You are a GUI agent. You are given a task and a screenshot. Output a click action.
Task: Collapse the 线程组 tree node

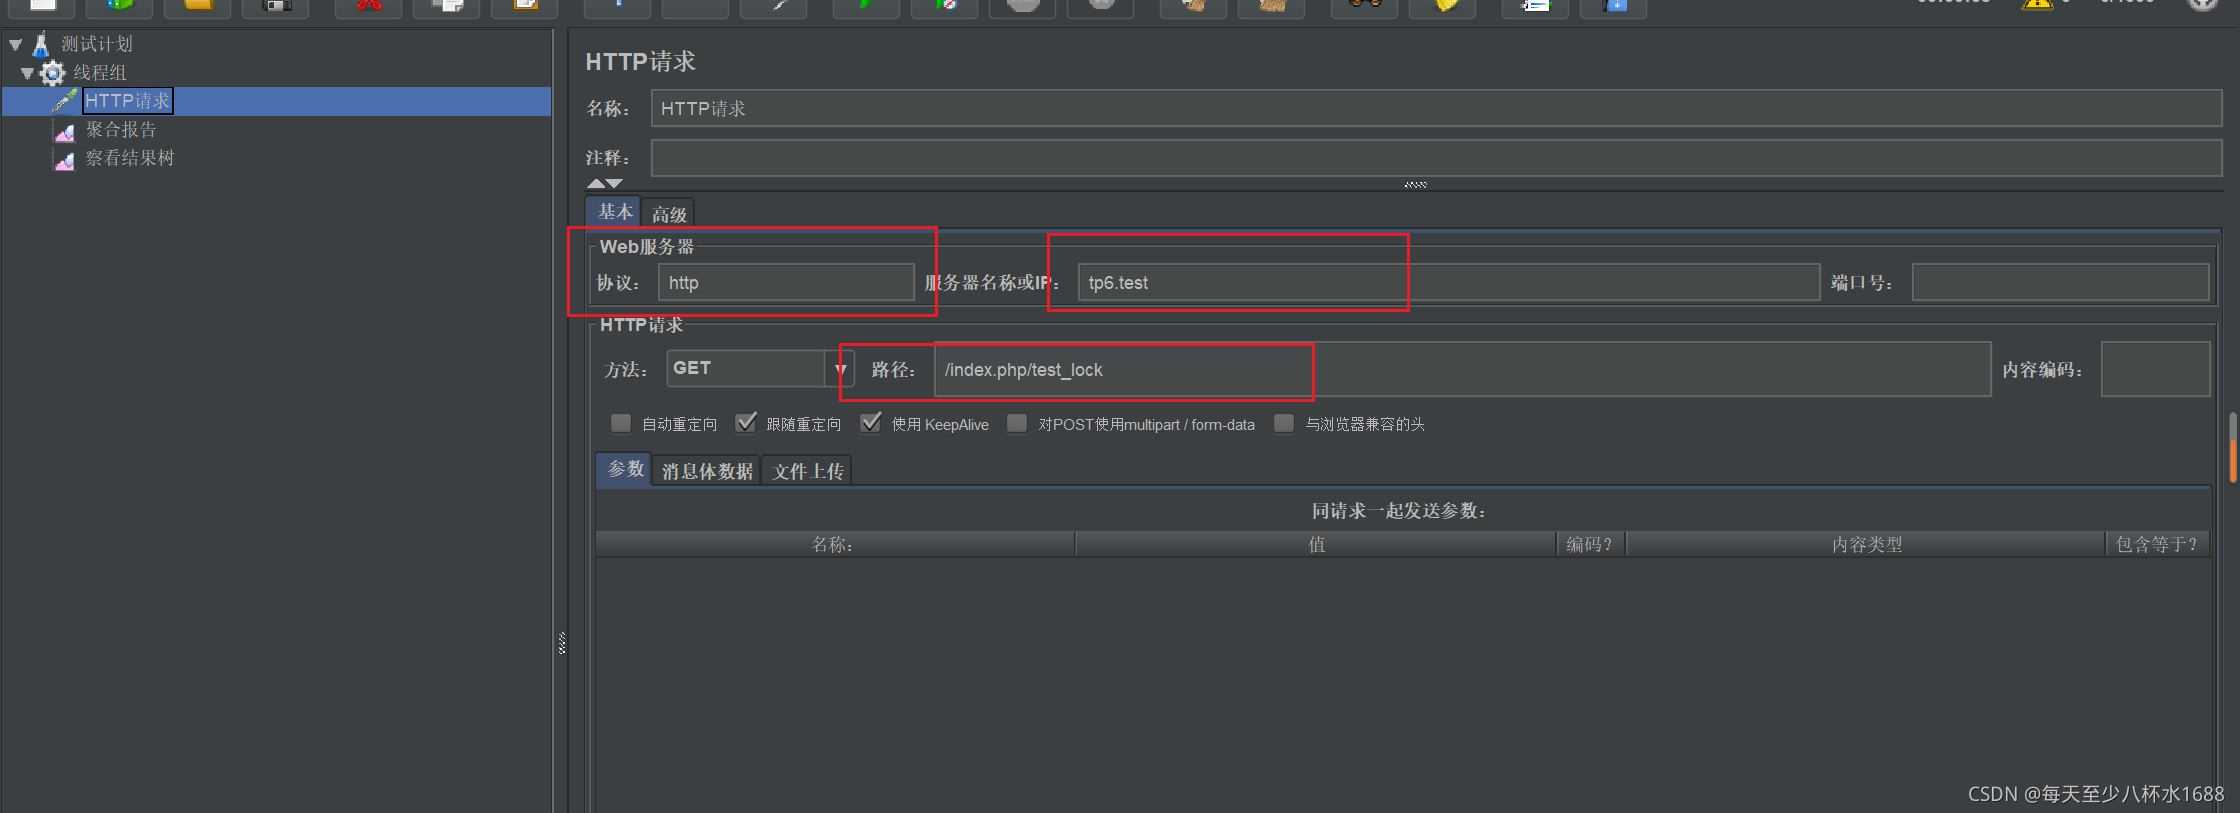[28, 73]
